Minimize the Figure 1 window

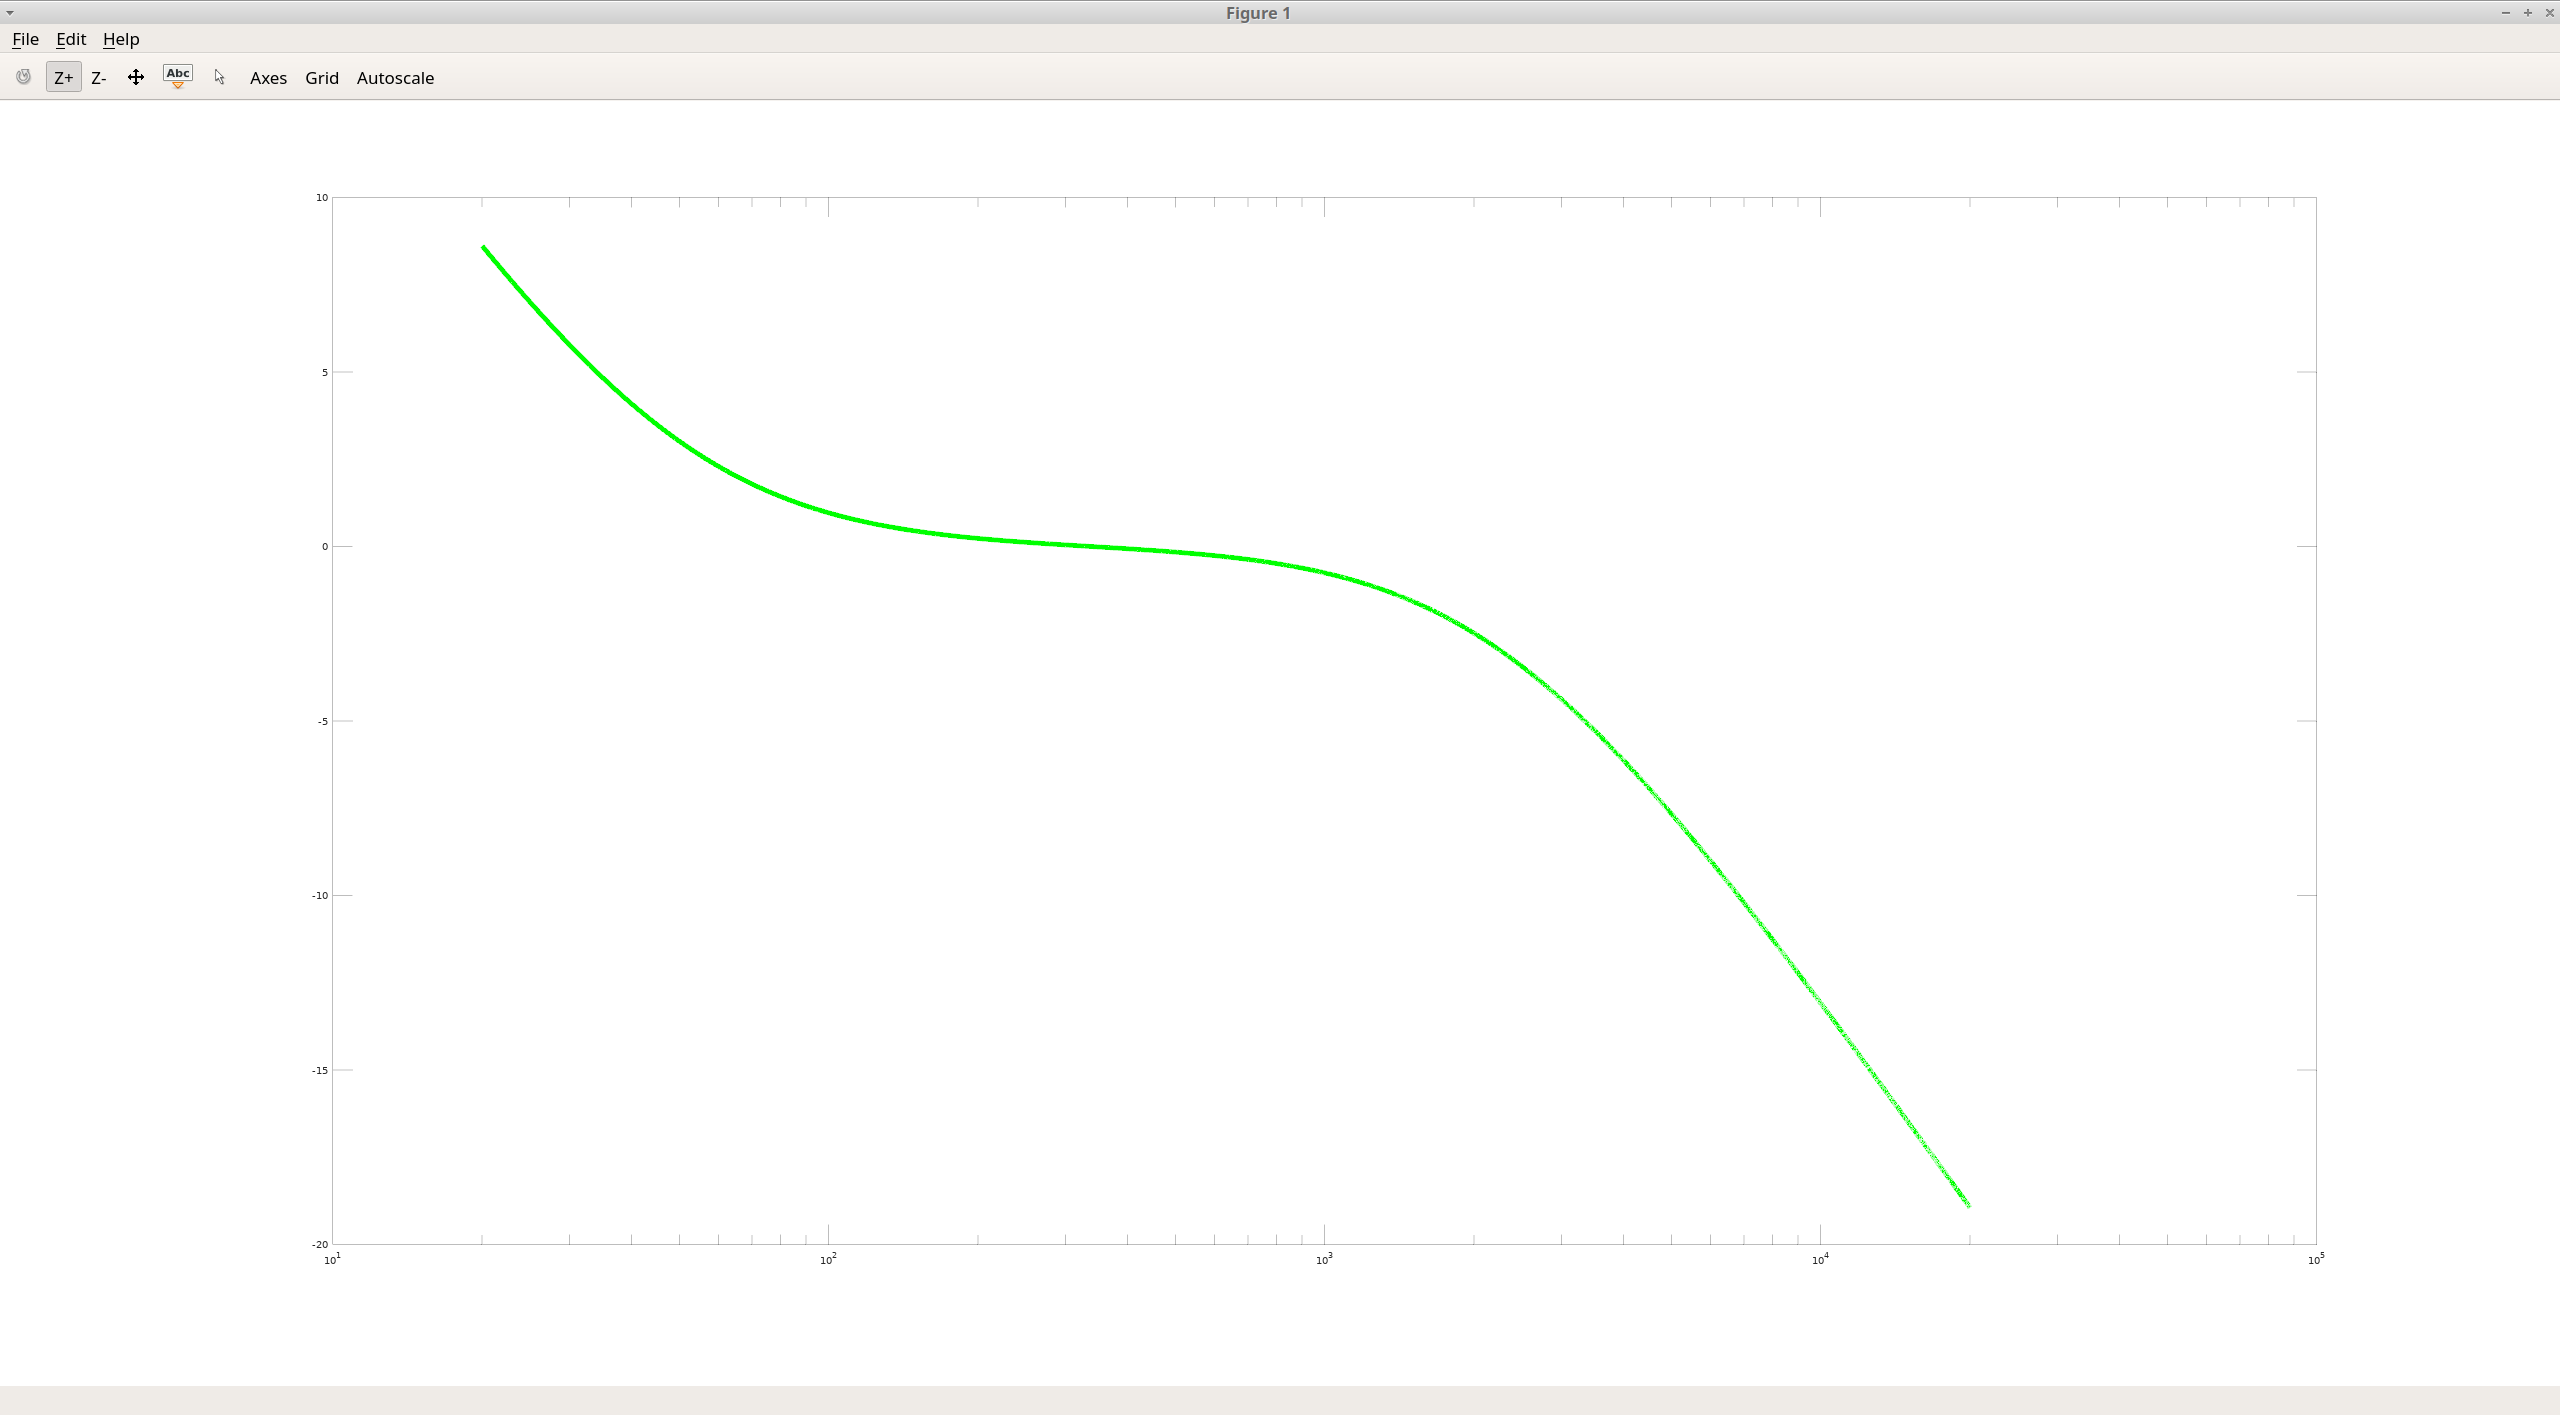point(2505,12)
